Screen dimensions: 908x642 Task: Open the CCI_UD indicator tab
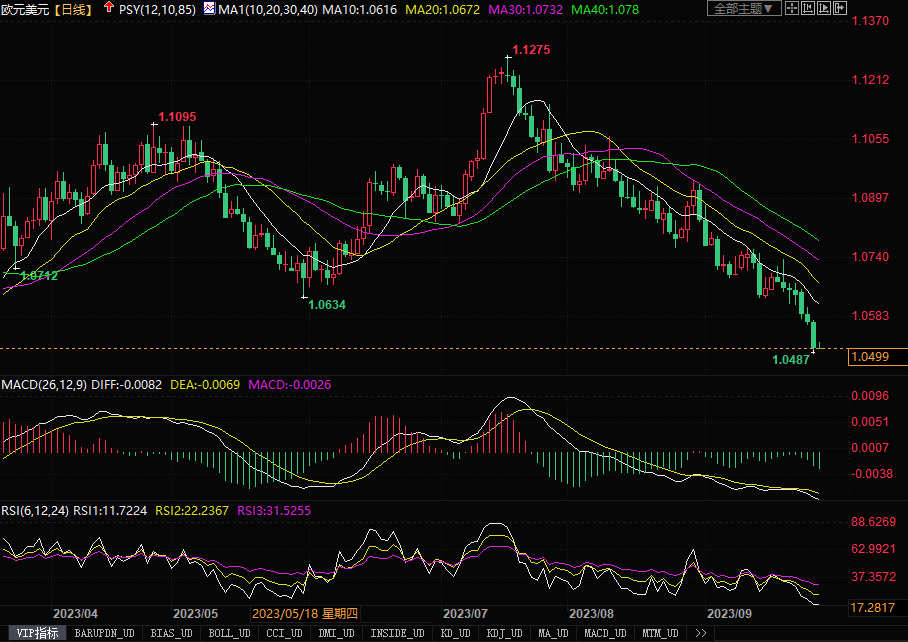pos(284,633)
